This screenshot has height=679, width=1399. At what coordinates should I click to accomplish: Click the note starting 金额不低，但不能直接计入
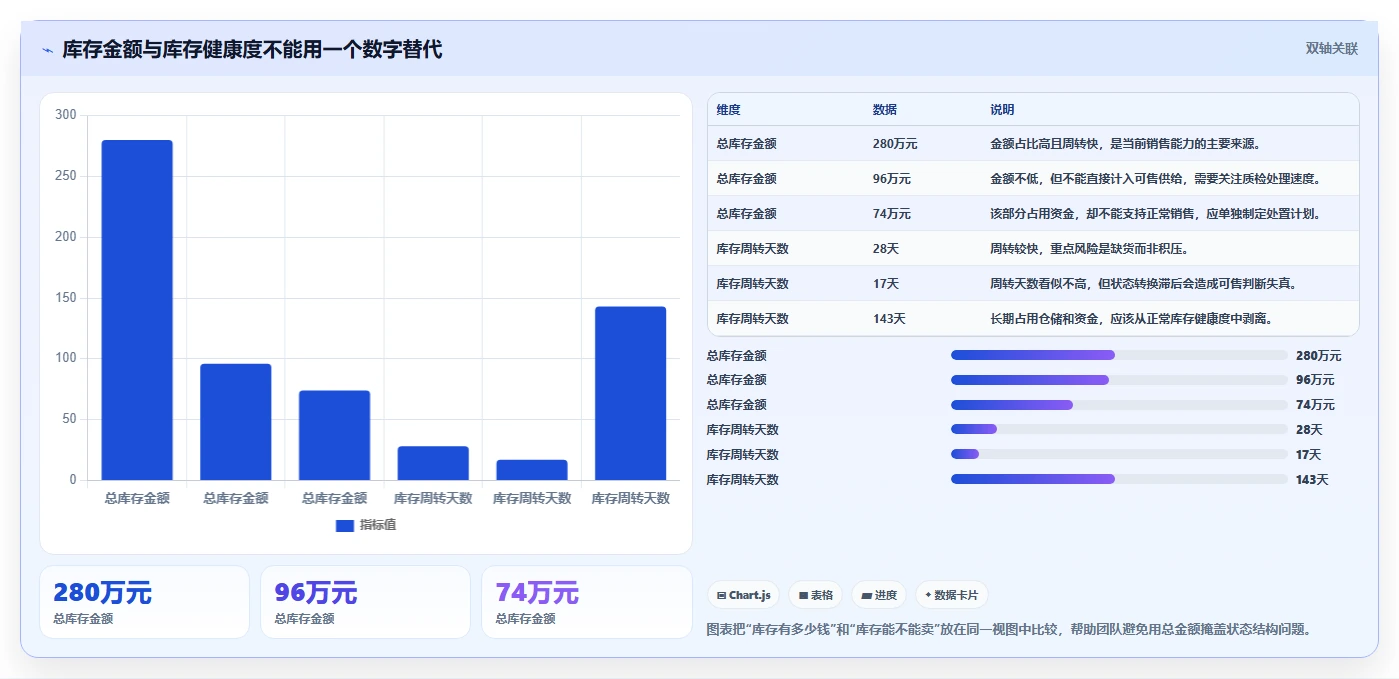1159,179
